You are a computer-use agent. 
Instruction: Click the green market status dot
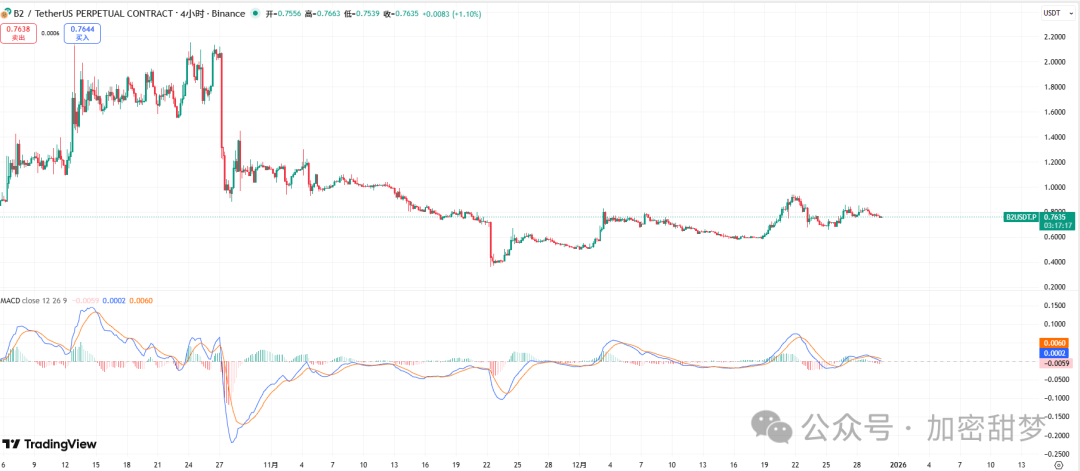pos(256,14)
